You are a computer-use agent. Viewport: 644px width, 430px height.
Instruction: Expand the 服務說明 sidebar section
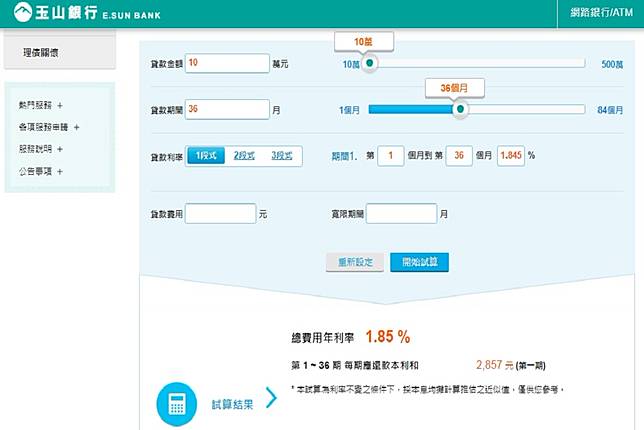pos(40,149)
